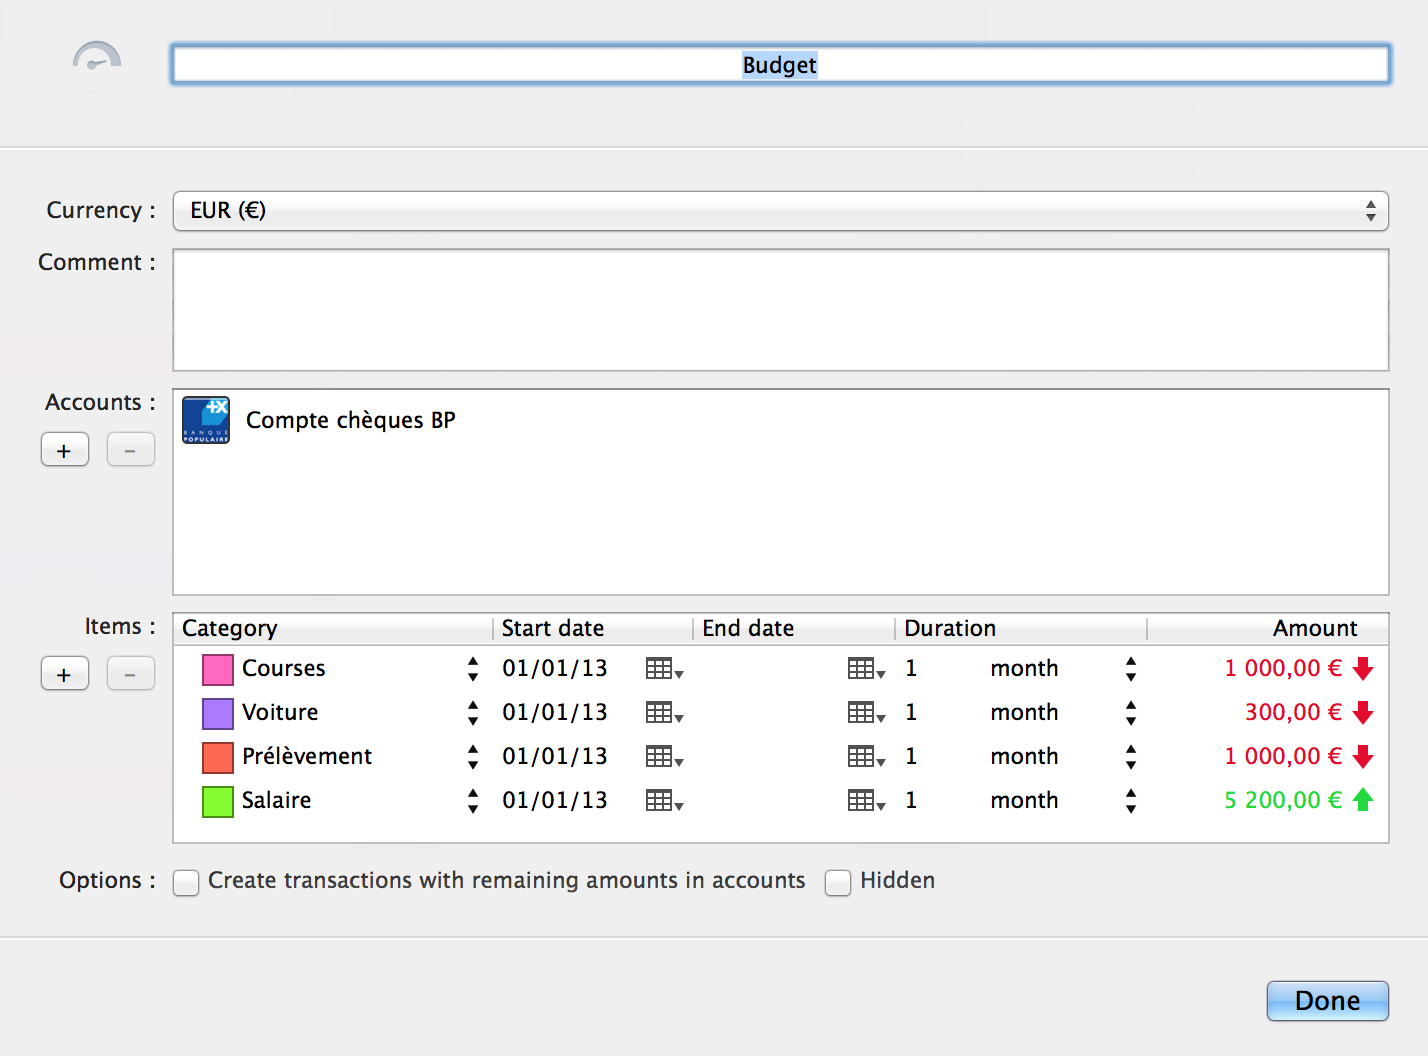1428x1056 pixels.
Task: Add an account with the plus button
Action: coord(65,450)
